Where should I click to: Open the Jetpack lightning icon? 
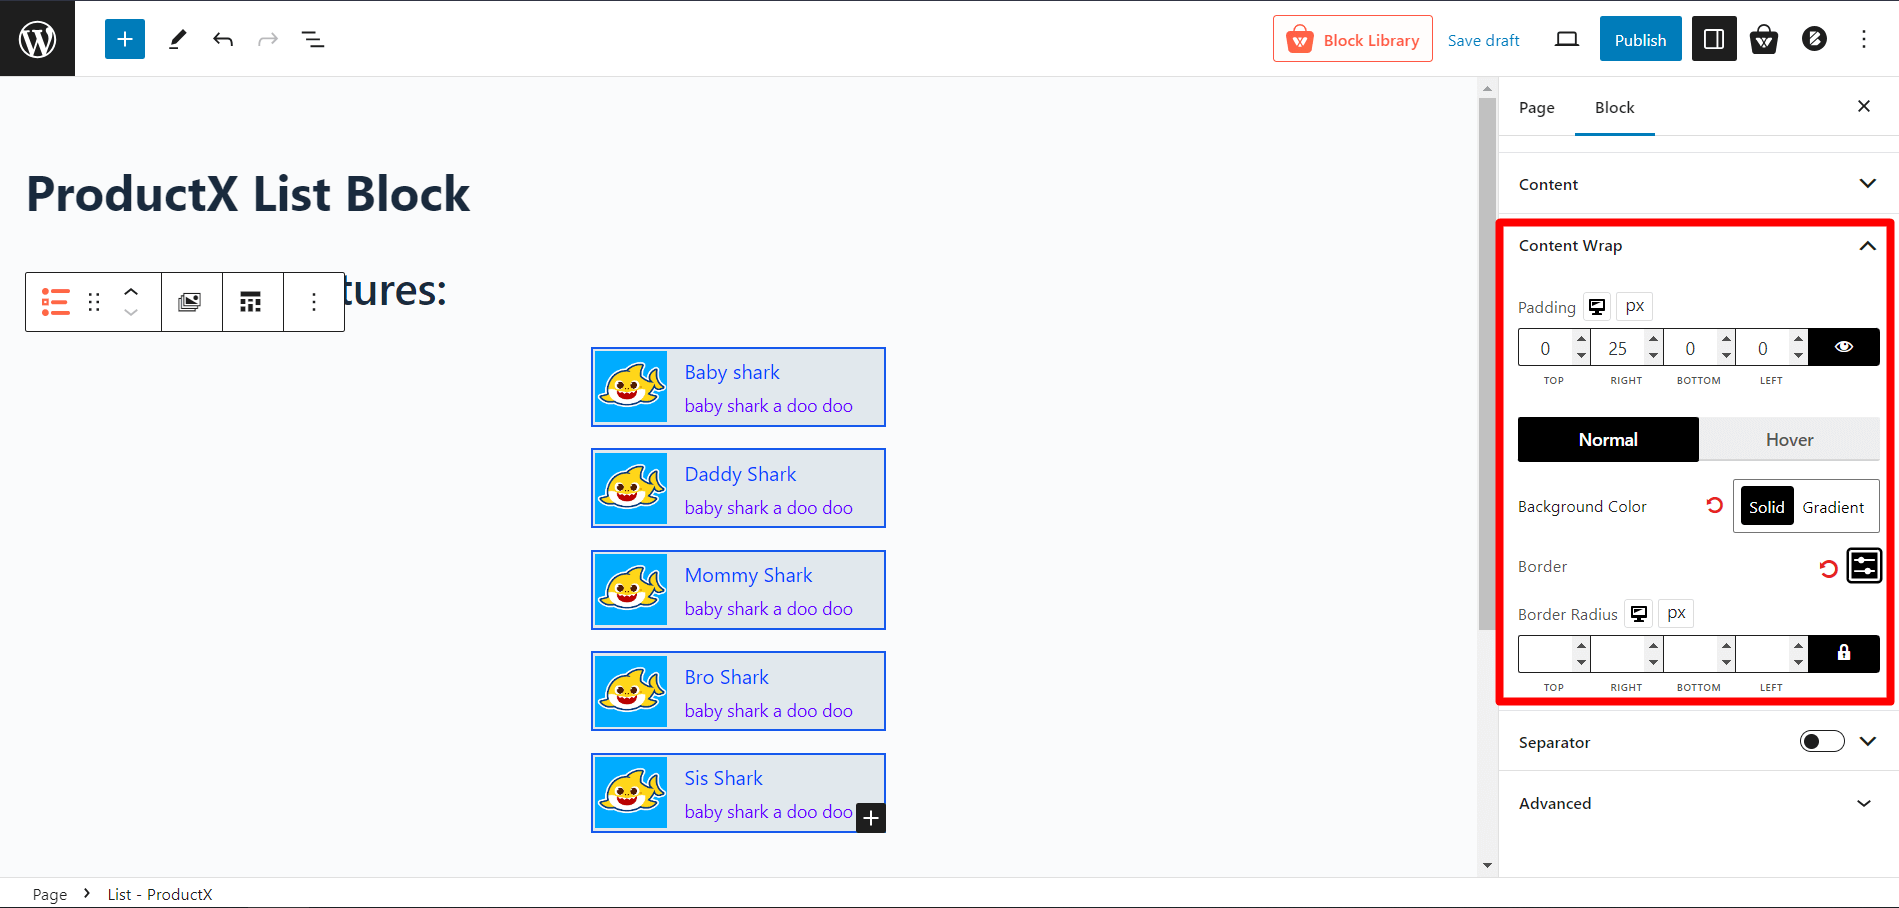pos(1814,39)
